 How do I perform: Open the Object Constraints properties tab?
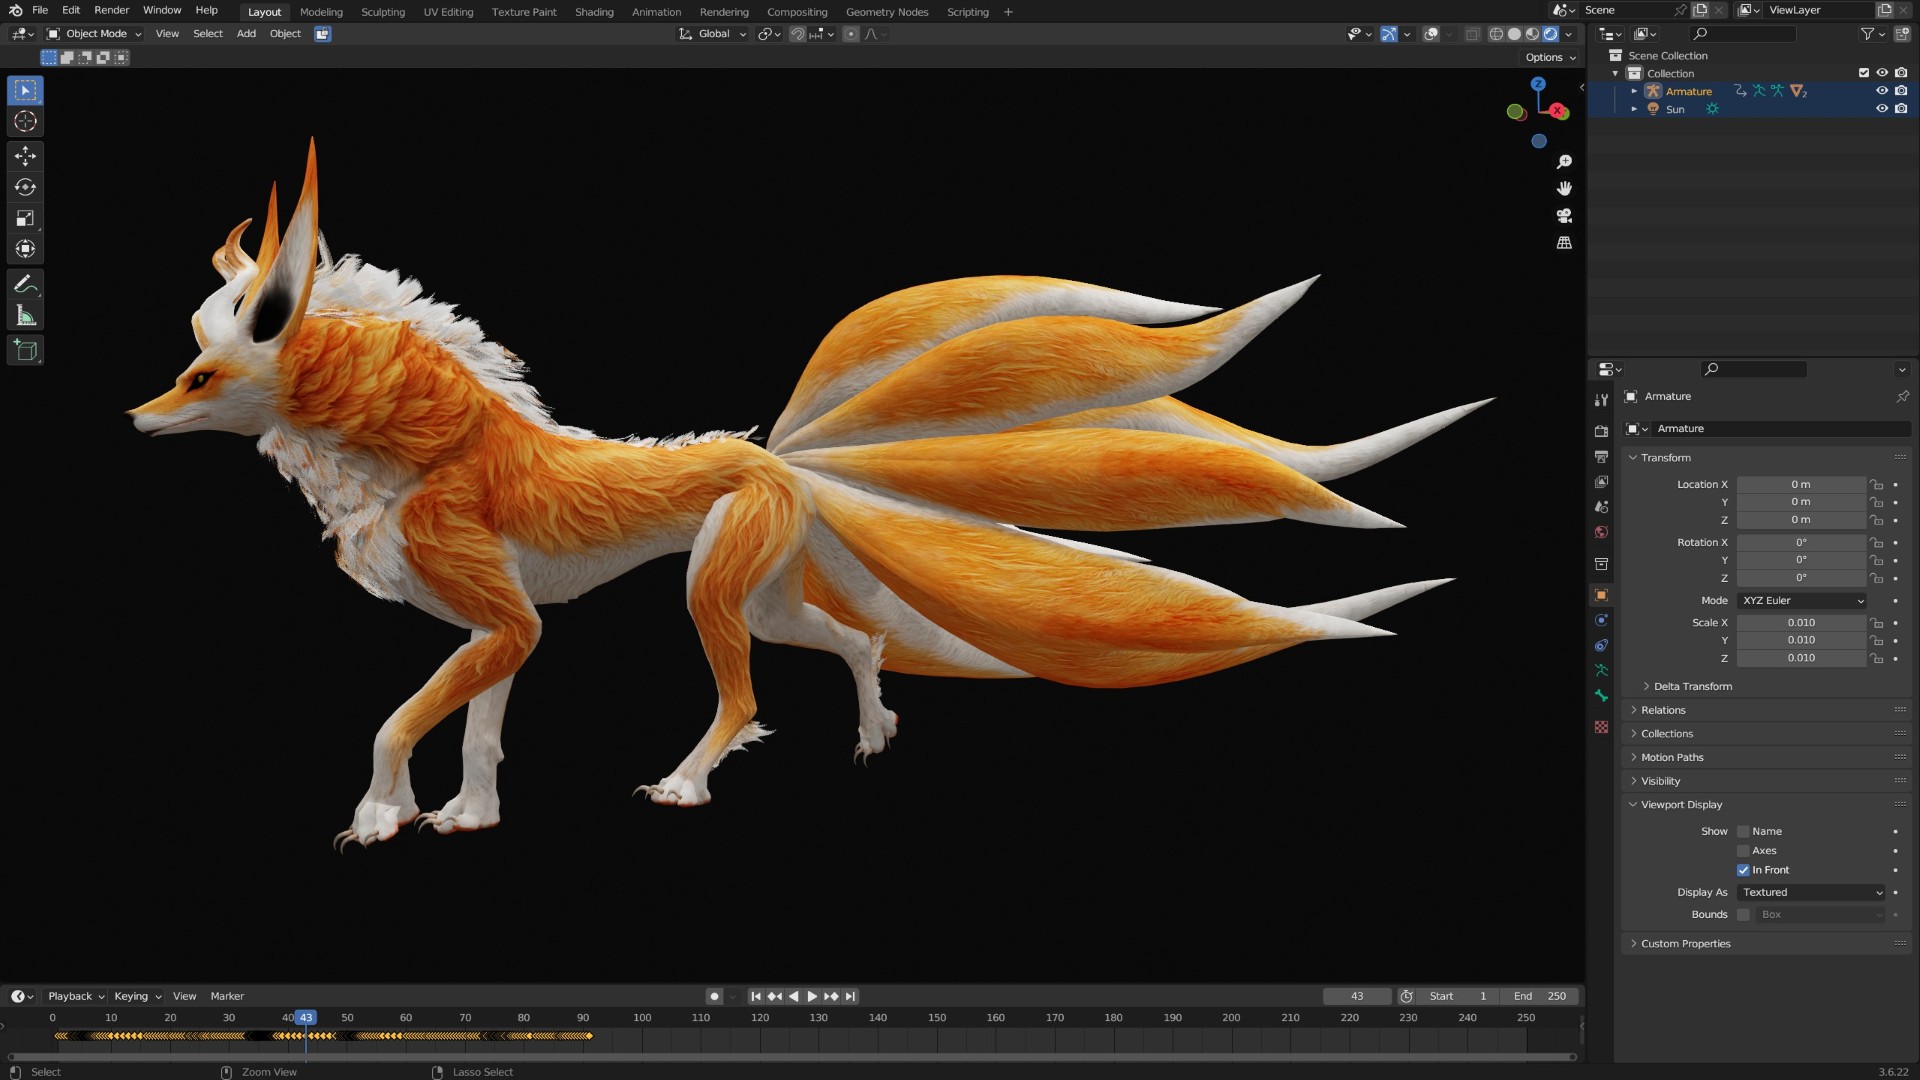click(1601, 645)
